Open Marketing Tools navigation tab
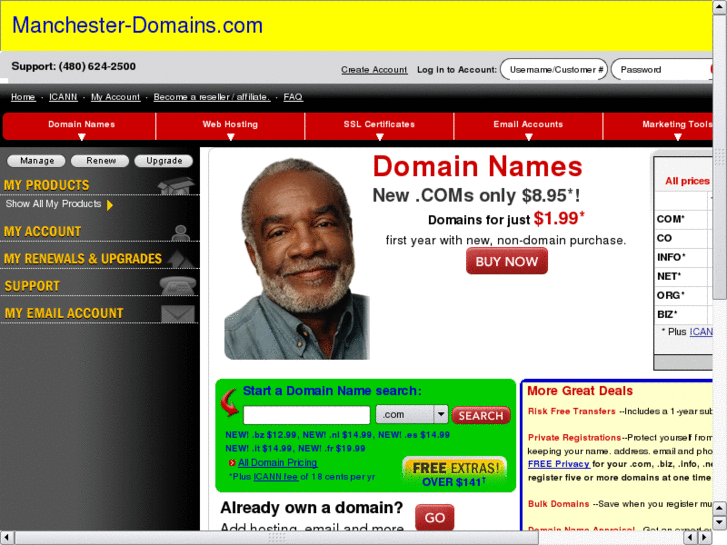This screenshot has width=727, height=545. (658, 126)
